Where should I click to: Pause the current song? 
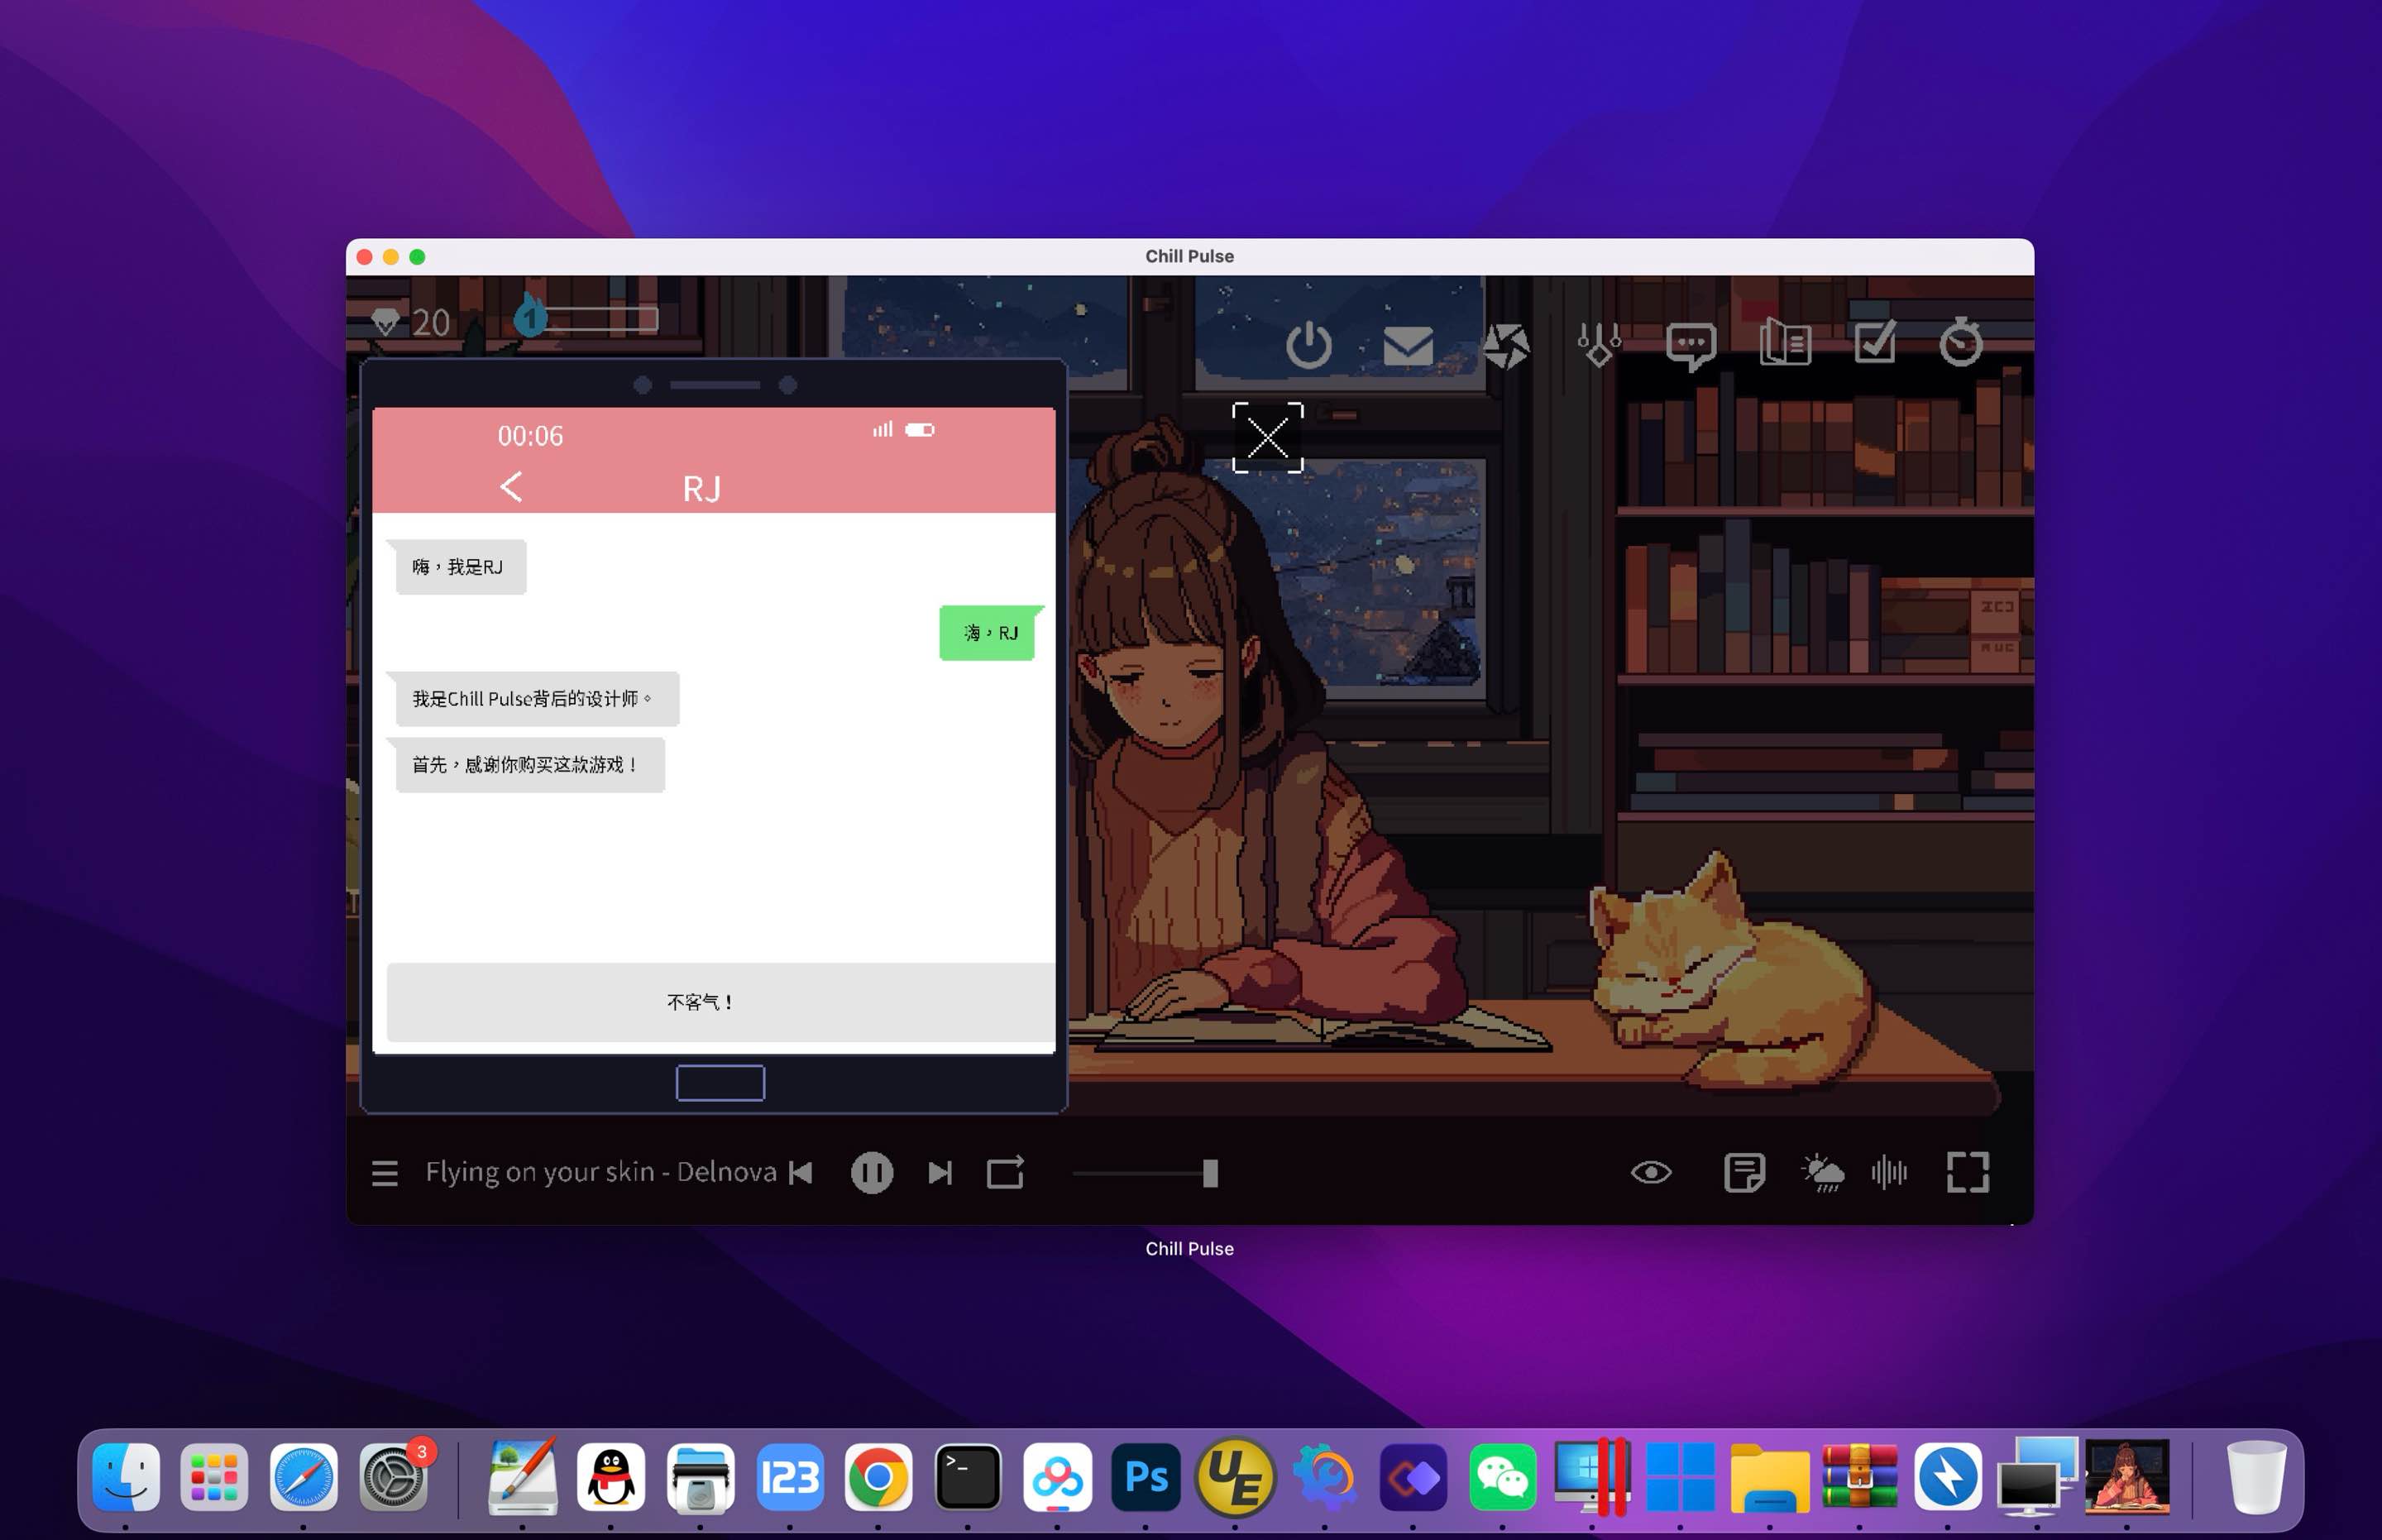coord(871,1173)
